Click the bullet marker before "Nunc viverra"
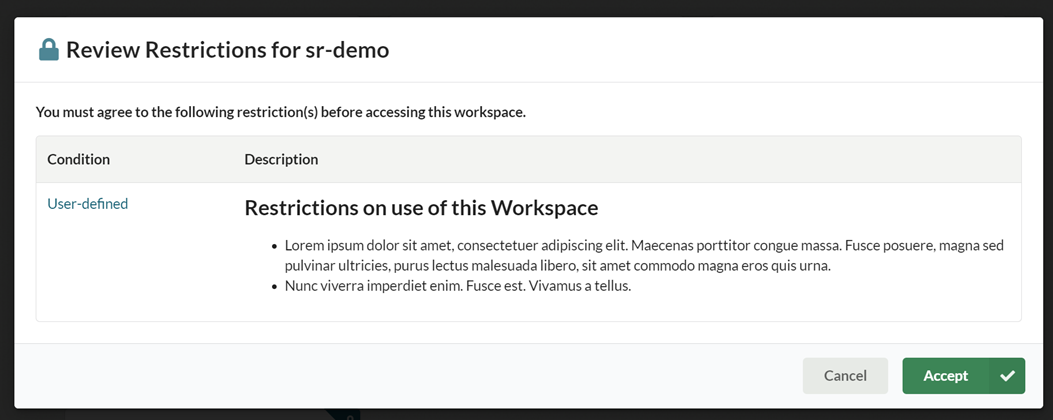Viewport: 1053px width, 420px height. coord(273,286)
